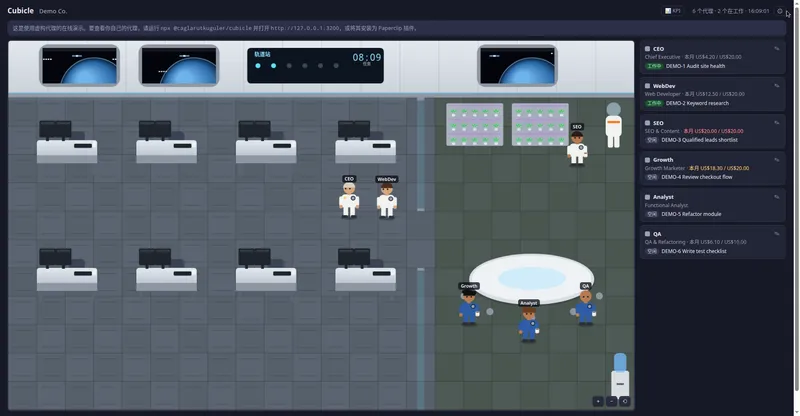
Task: Edit the Growth agent via pencil icon
Action: [777, 160]
